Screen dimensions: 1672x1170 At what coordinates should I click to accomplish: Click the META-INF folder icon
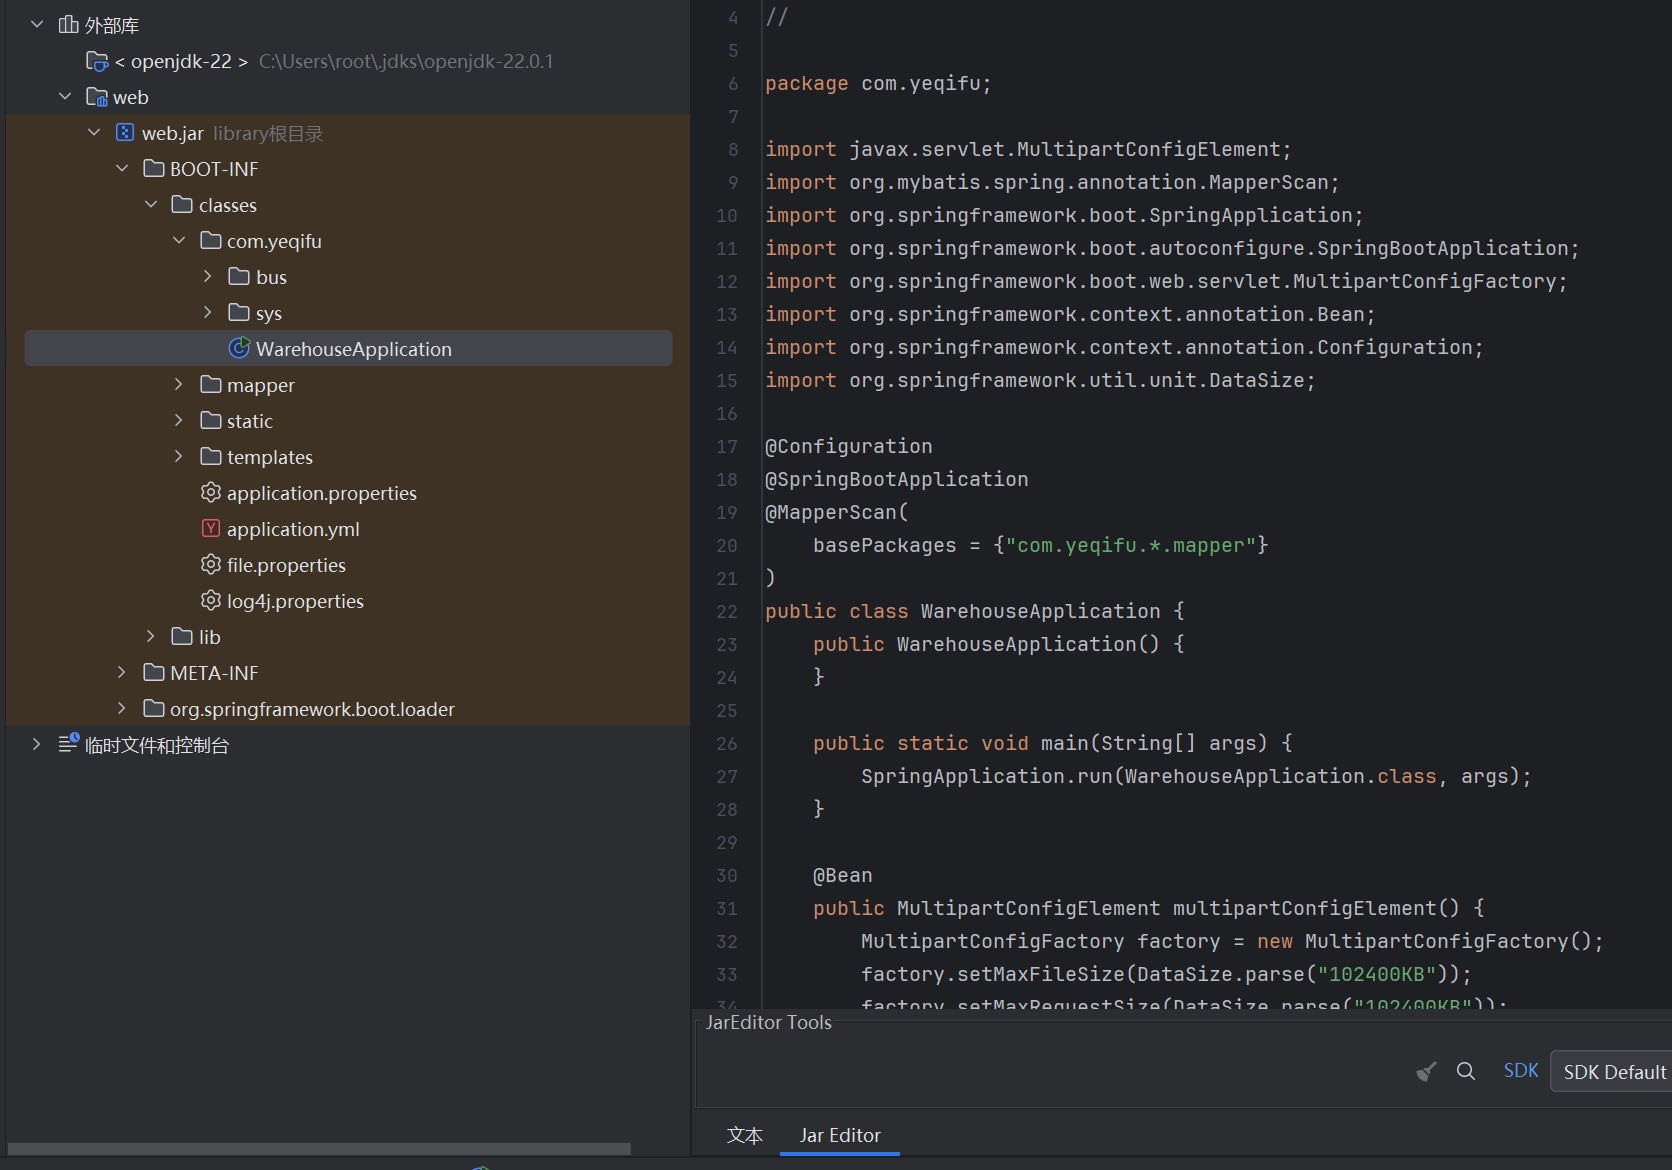point(154,672)
